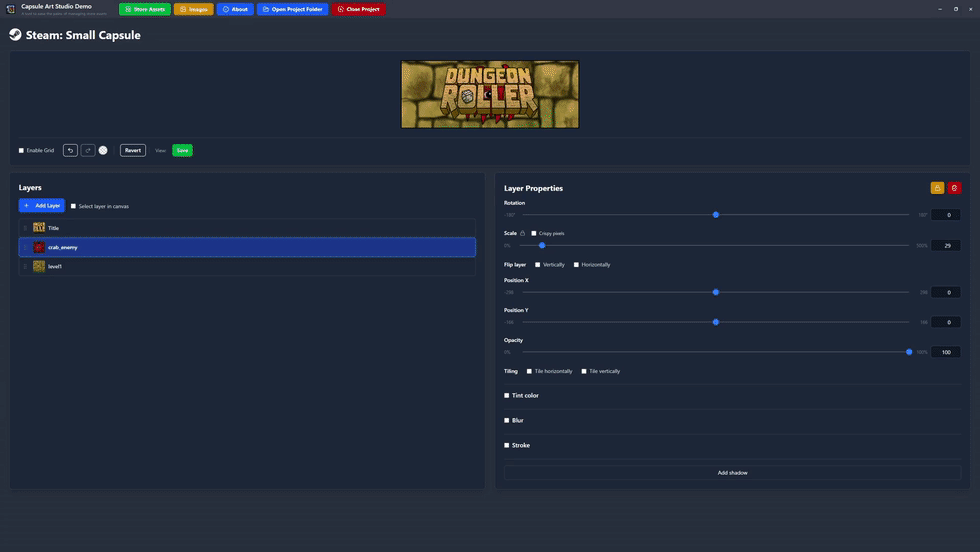
Task: Lock the layer with the orange padlock
Action: pyautogui.click(x=937, y=188)
